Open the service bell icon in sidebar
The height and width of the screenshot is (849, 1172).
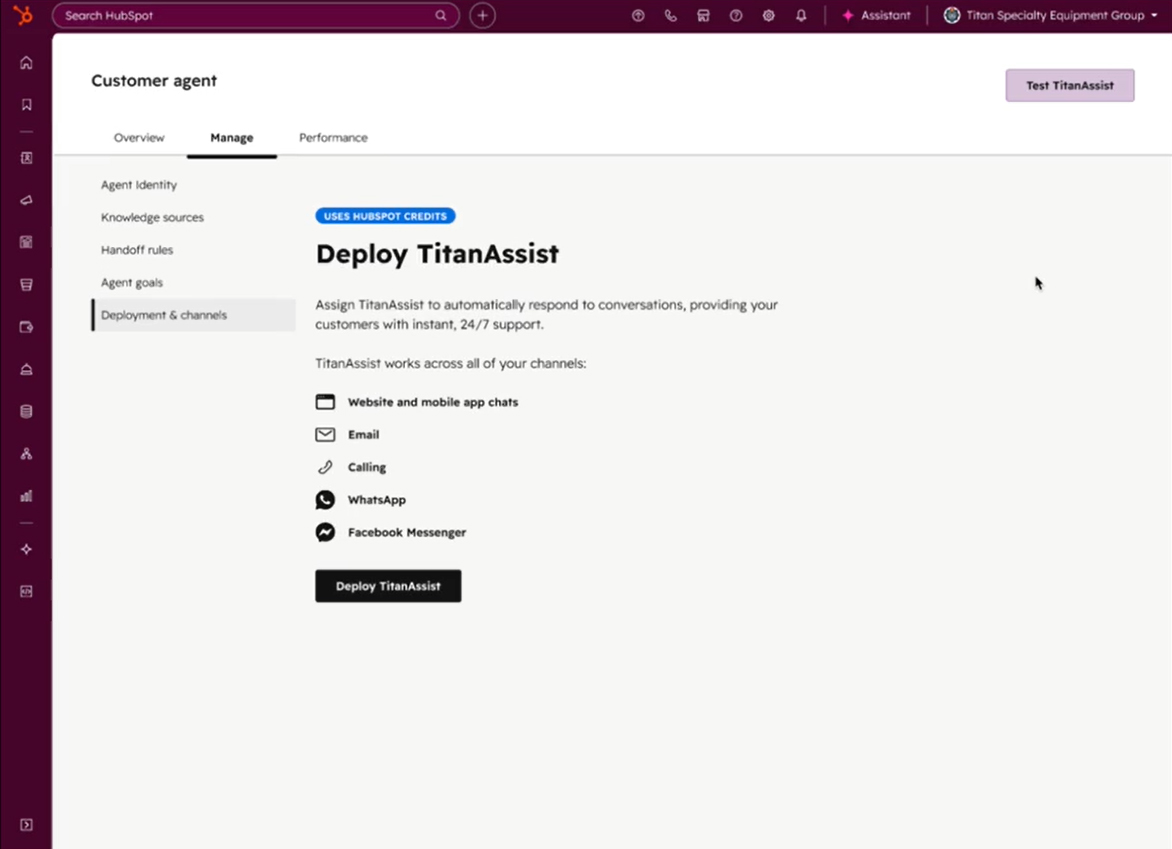(x=26, y=369)
